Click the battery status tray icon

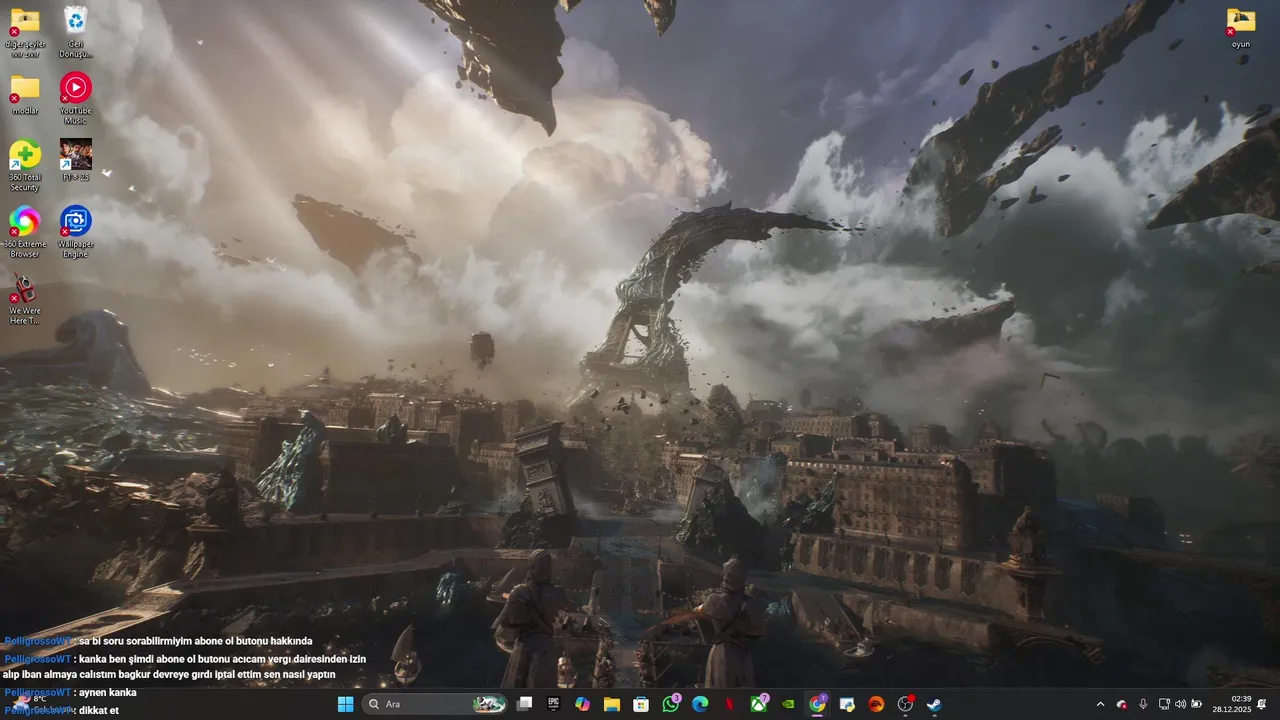pos(1196,704)
